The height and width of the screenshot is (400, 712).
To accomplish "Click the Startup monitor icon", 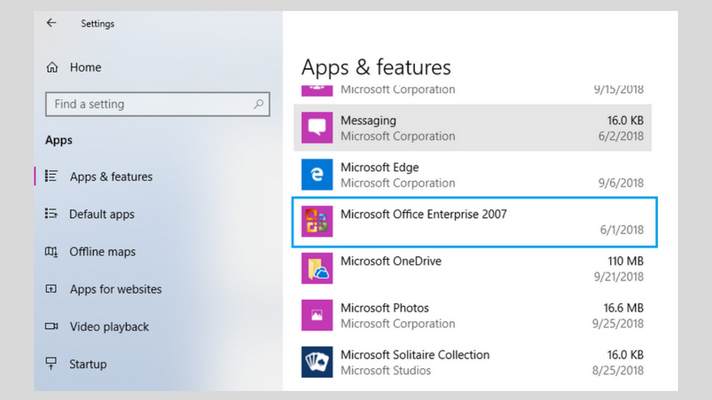I will 51,363.
